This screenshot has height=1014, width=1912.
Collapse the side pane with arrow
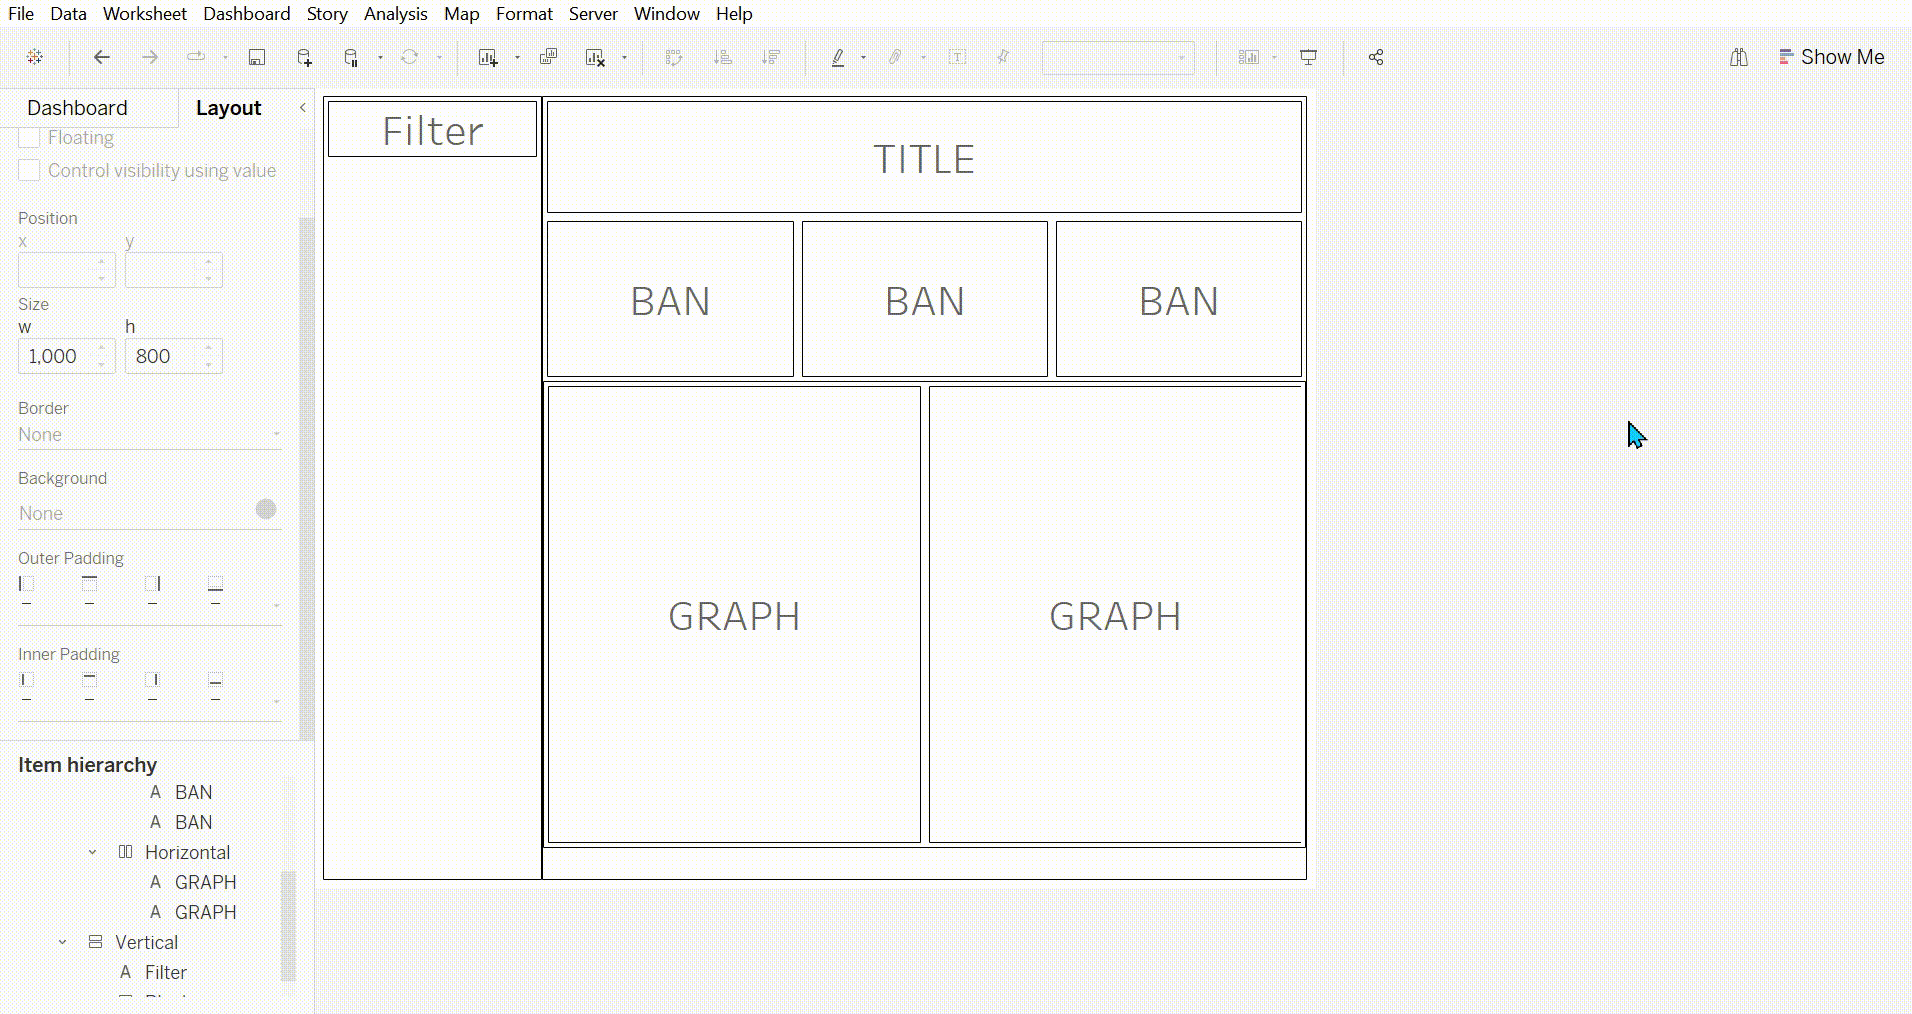[303, 107]
